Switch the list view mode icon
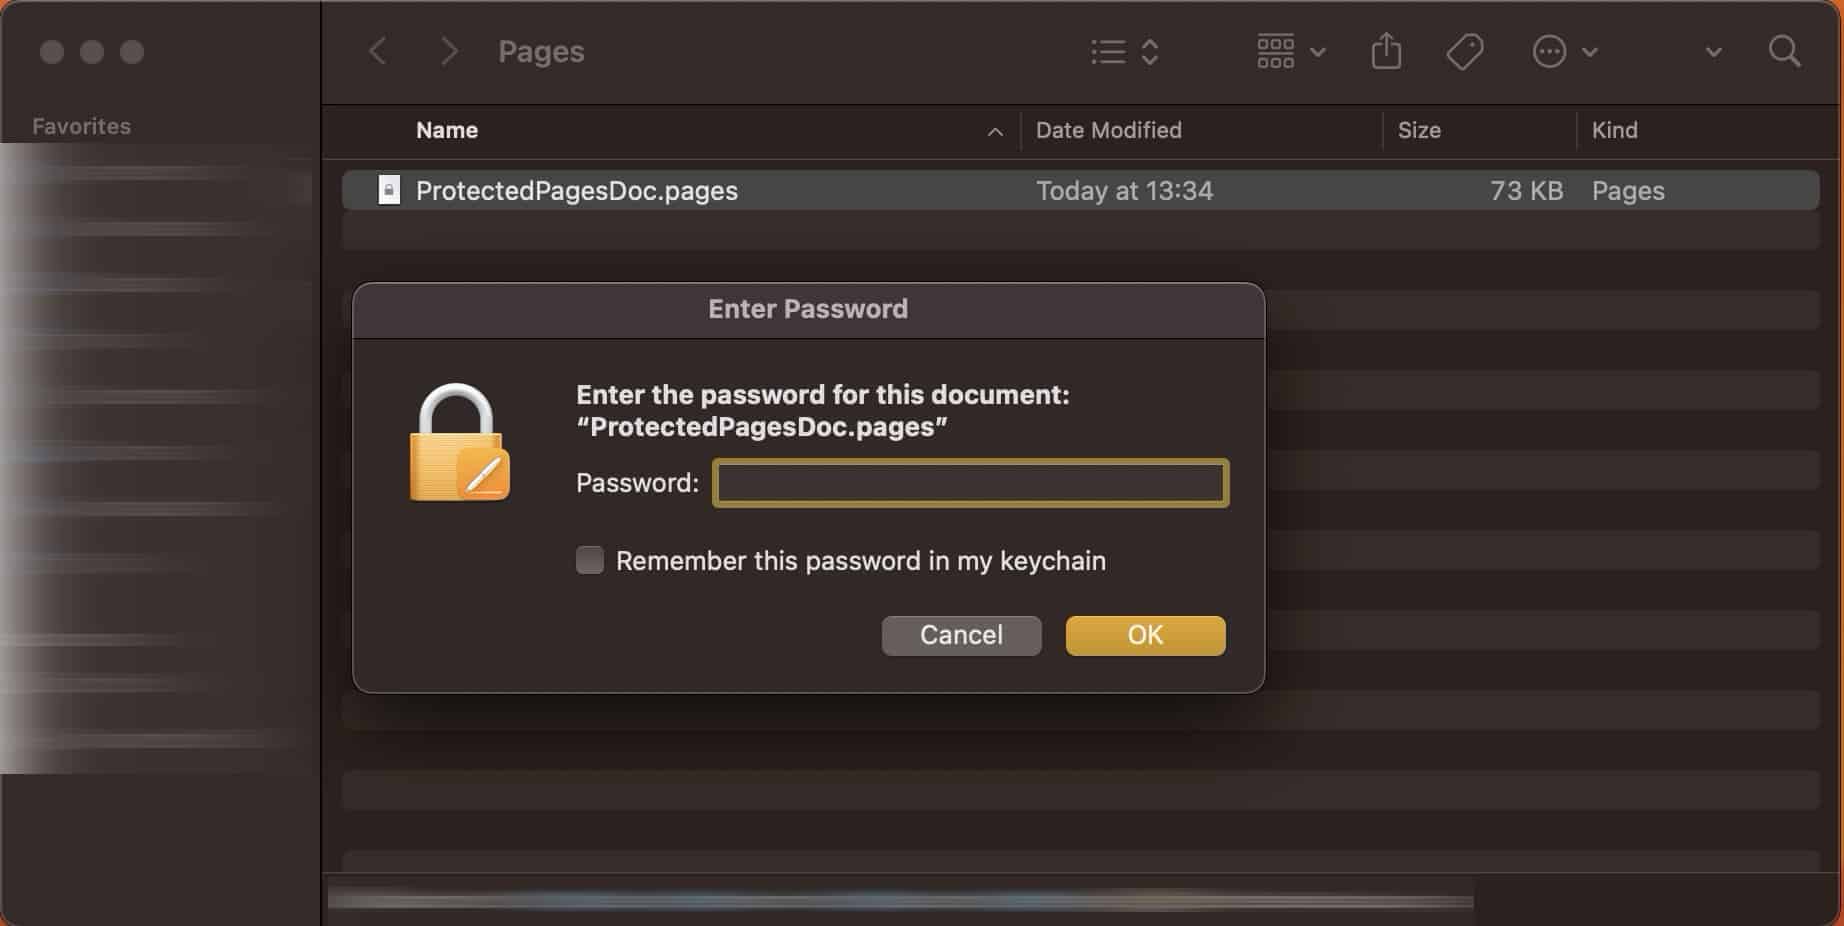The width and height of the screenshot is (1844, 926). (x=1125, y=51)
